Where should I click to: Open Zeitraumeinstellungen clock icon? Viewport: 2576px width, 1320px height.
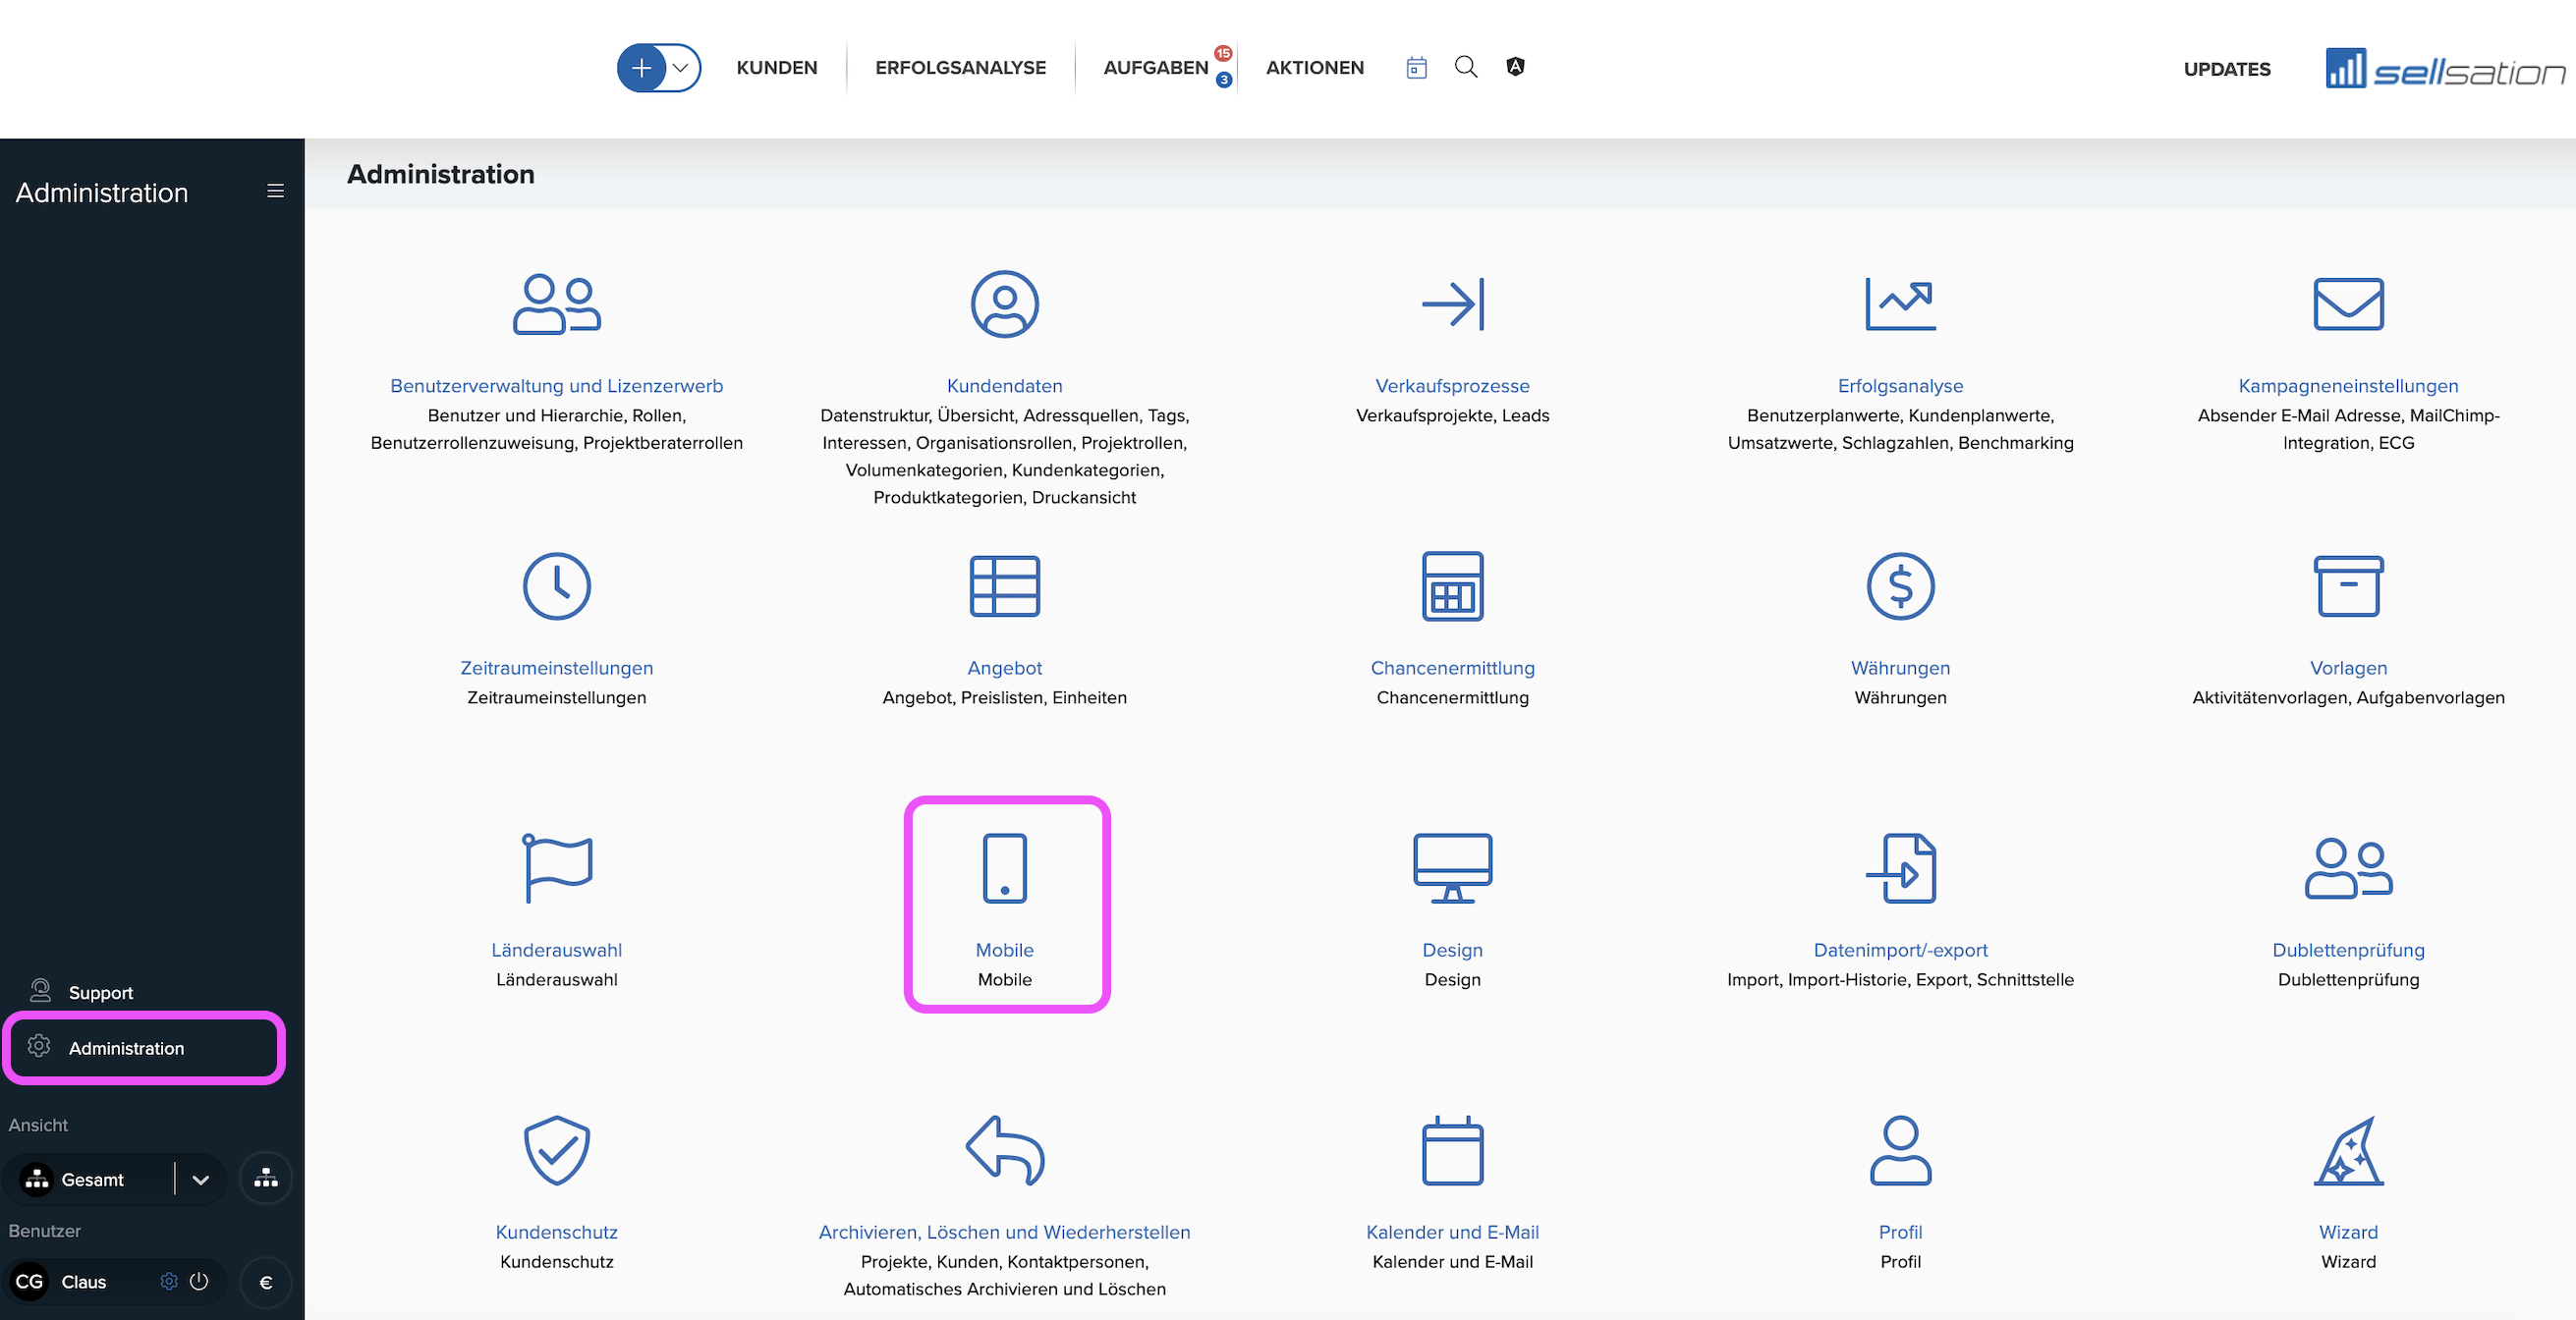click(x=557, y=586)
